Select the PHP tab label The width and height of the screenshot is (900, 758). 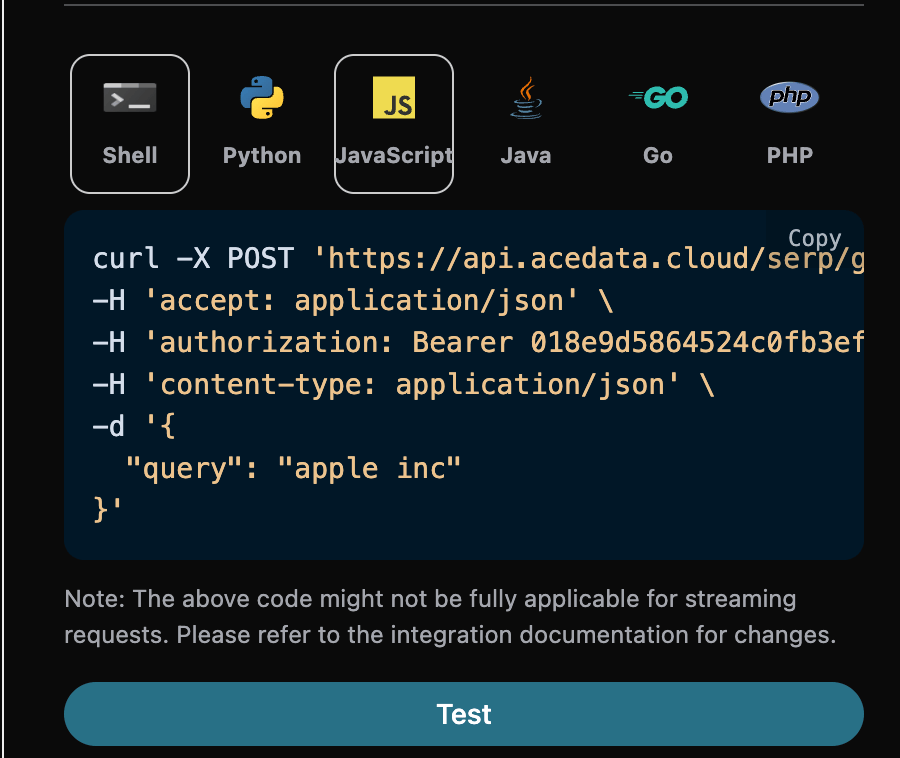point(790,156)
